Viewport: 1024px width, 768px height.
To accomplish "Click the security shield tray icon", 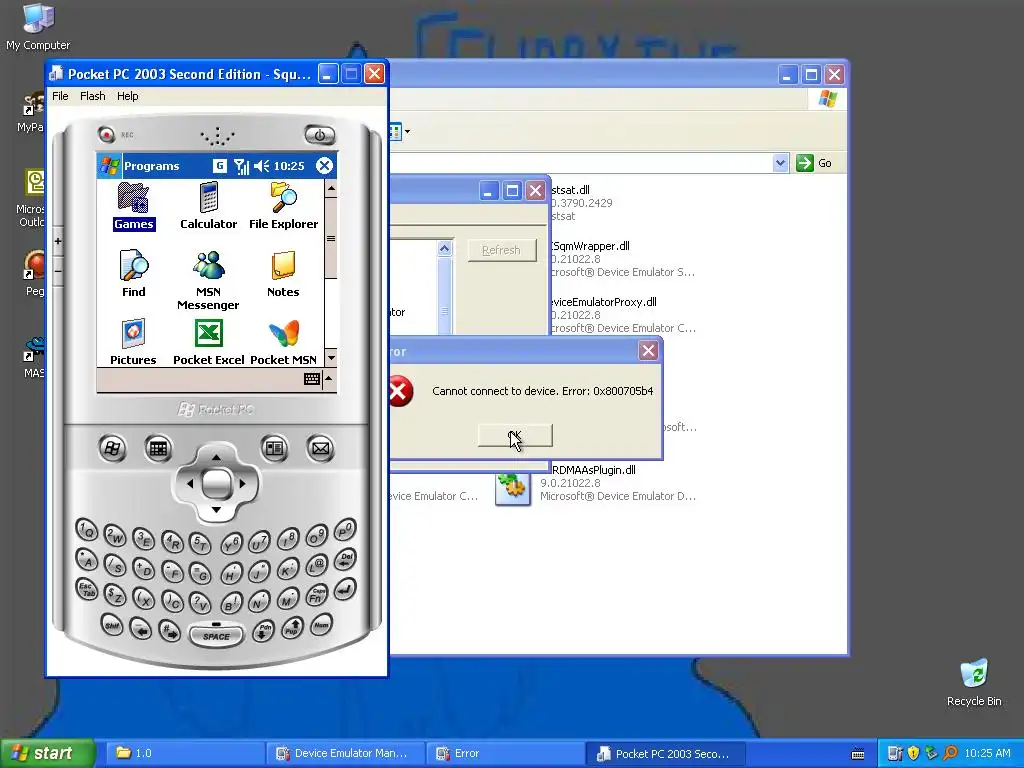I will click(914, 754).
